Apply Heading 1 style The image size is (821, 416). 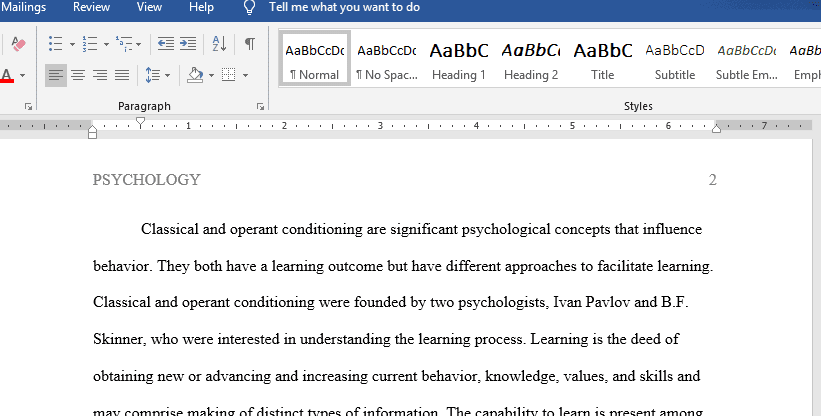[x=459, y=59]
